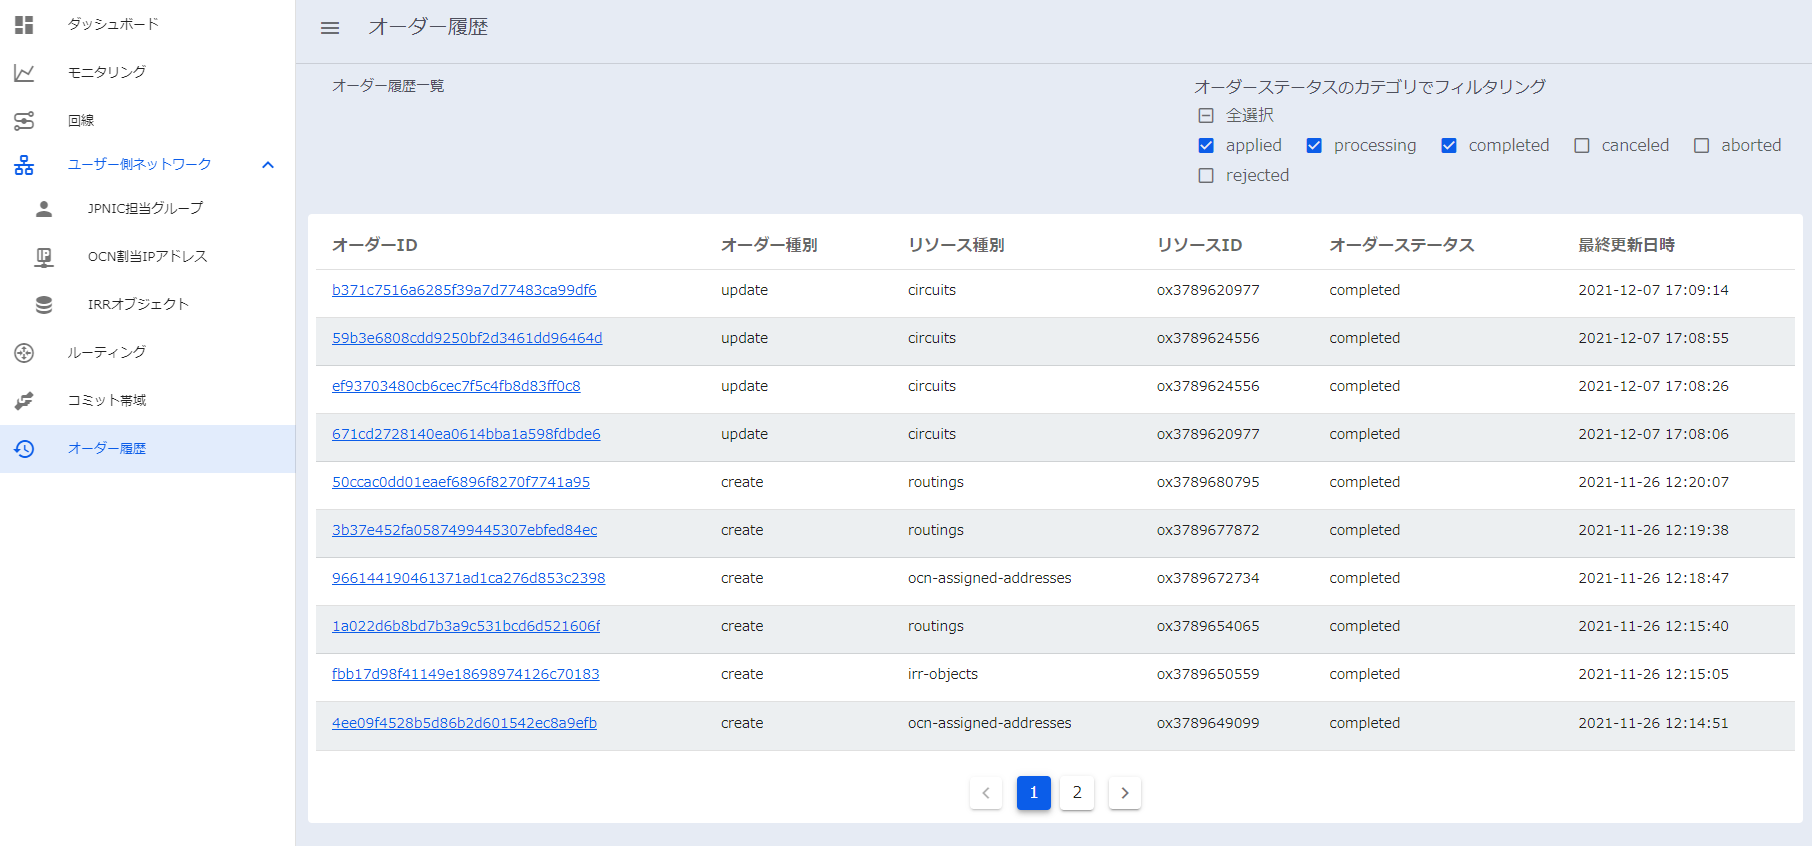
Task: Go to page 2 of orders
Action: click(1077, 793)
